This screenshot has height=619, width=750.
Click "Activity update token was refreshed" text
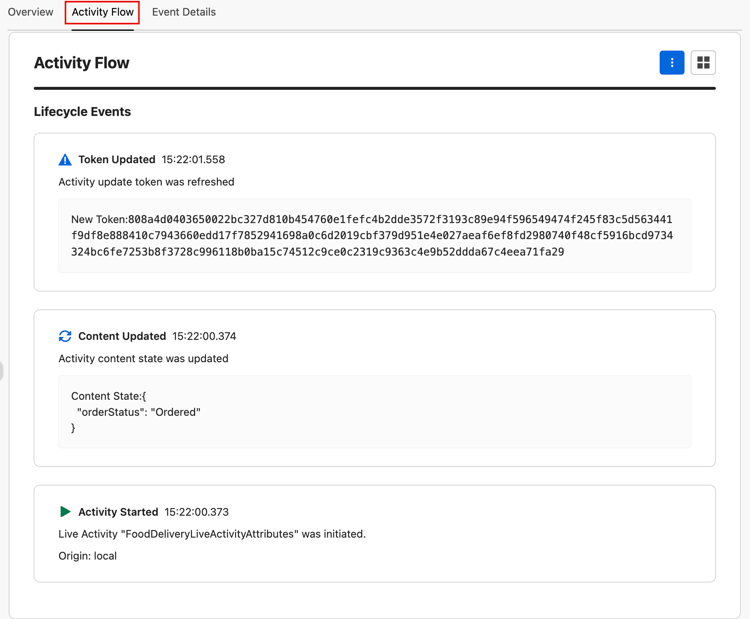click(x=146, y=182)
